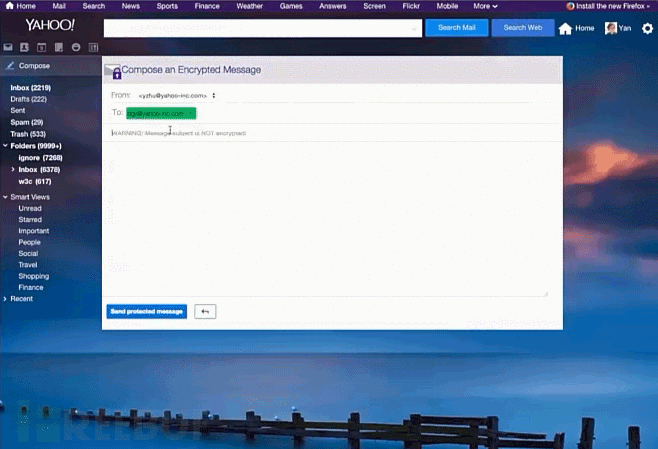658x449 pixels.
Task: Open the More menu in top bar
Action: click(485, 6)
